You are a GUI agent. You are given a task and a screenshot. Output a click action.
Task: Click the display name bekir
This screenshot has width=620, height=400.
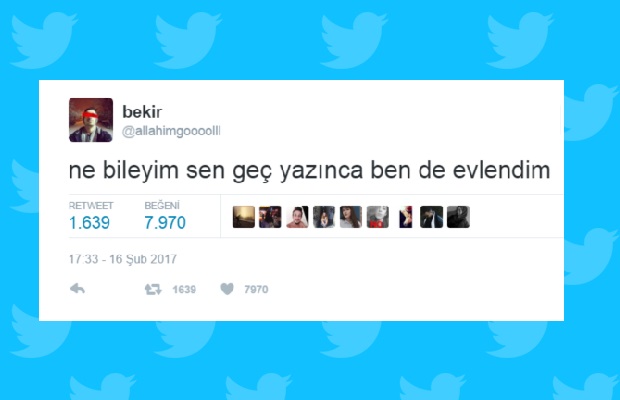tap(142, 112)
